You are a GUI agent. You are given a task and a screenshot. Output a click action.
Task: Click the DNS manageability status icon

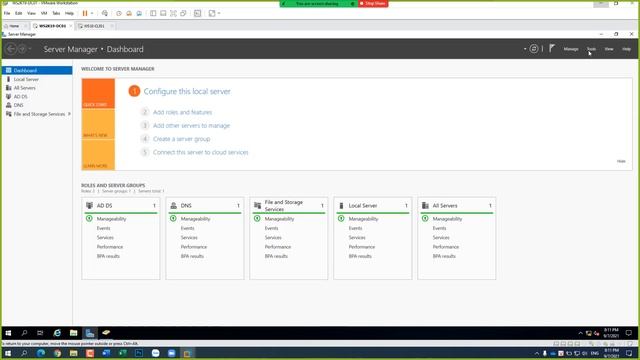coord(173,219)
